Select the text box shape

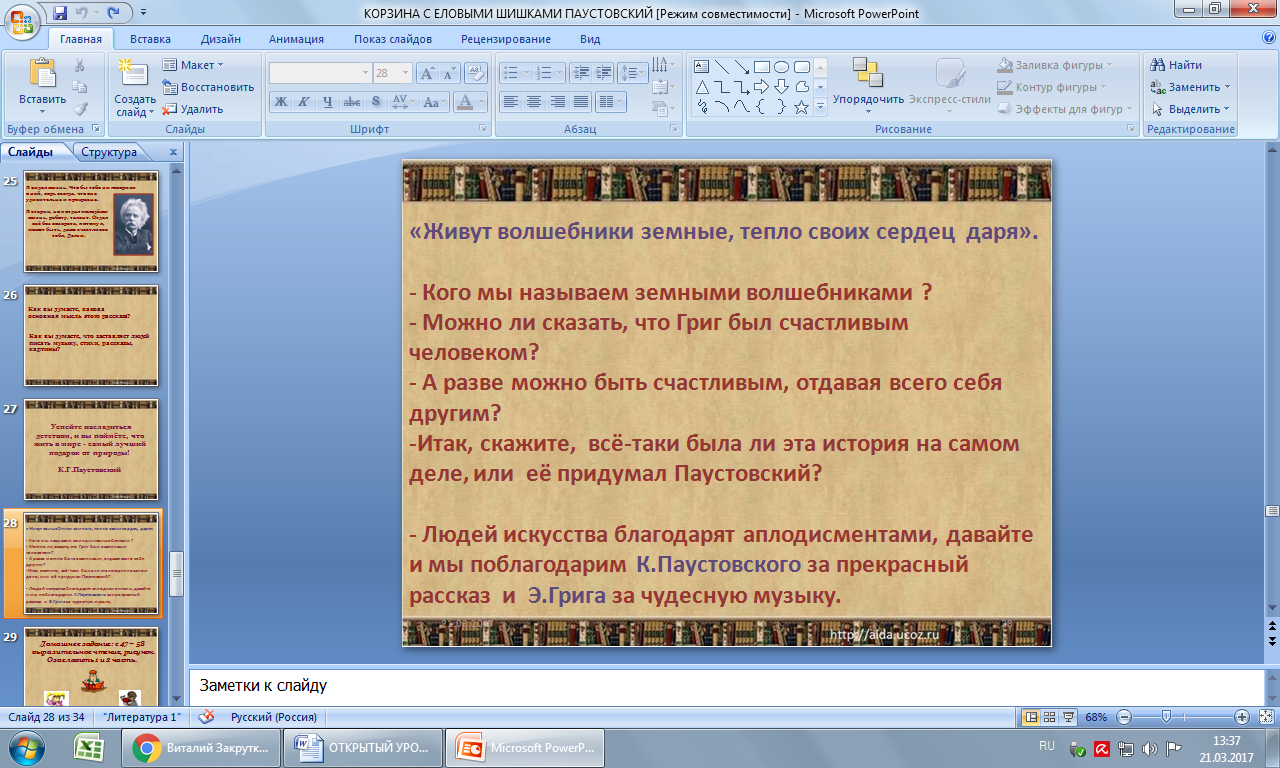point(701,67)
